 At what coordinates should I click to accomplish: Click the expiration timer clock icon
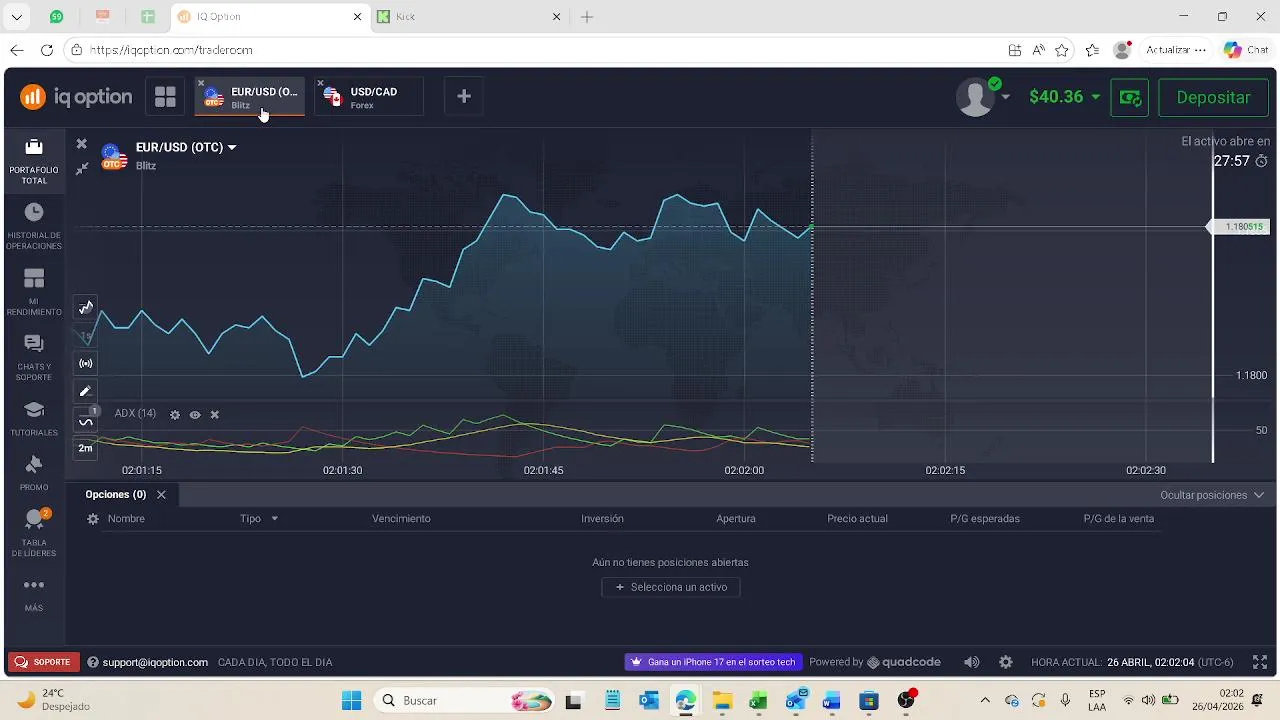click(x=1262, y=161)
